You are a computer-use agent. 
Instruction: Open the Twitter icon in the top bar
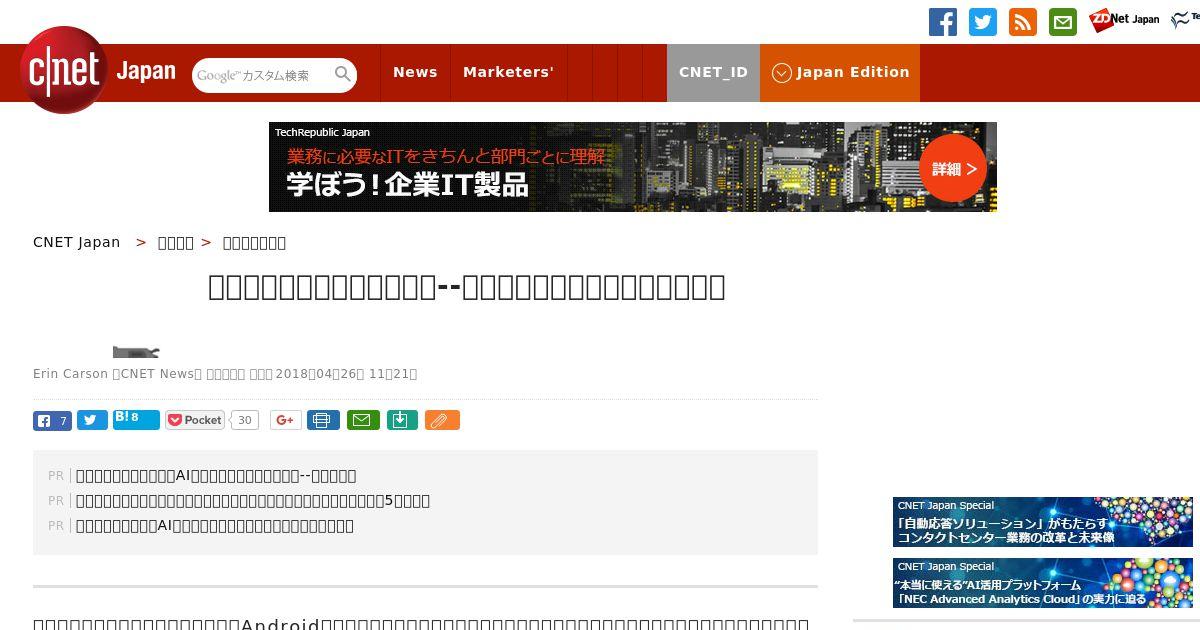point(983,22)
